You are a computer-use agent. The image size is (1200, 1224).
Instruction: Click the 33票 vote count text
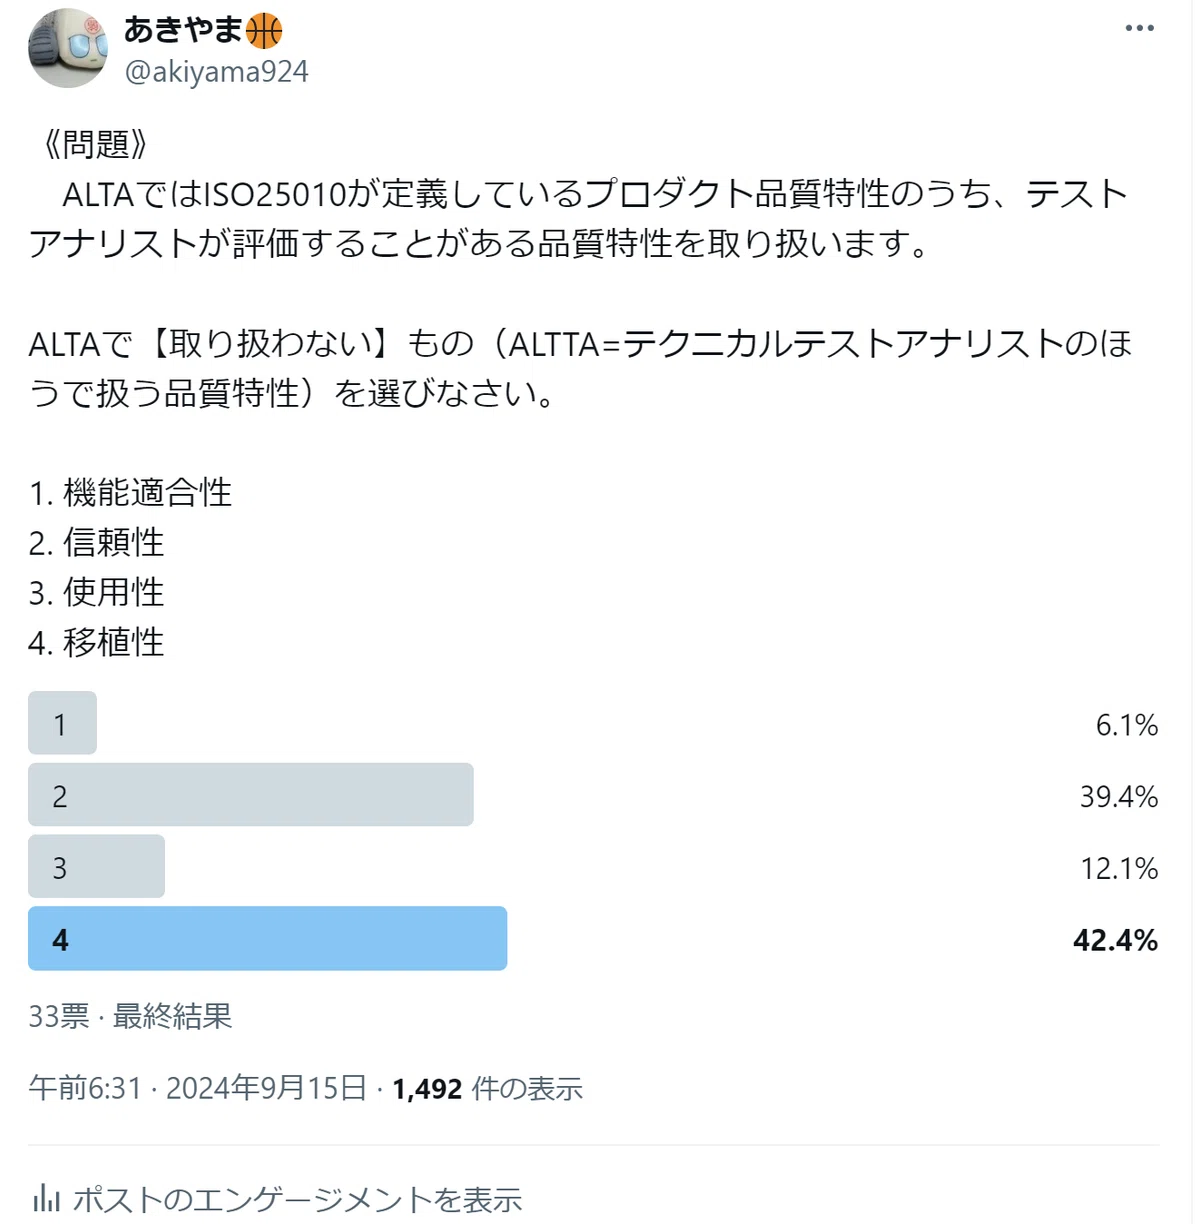(x=59, y=1016)
